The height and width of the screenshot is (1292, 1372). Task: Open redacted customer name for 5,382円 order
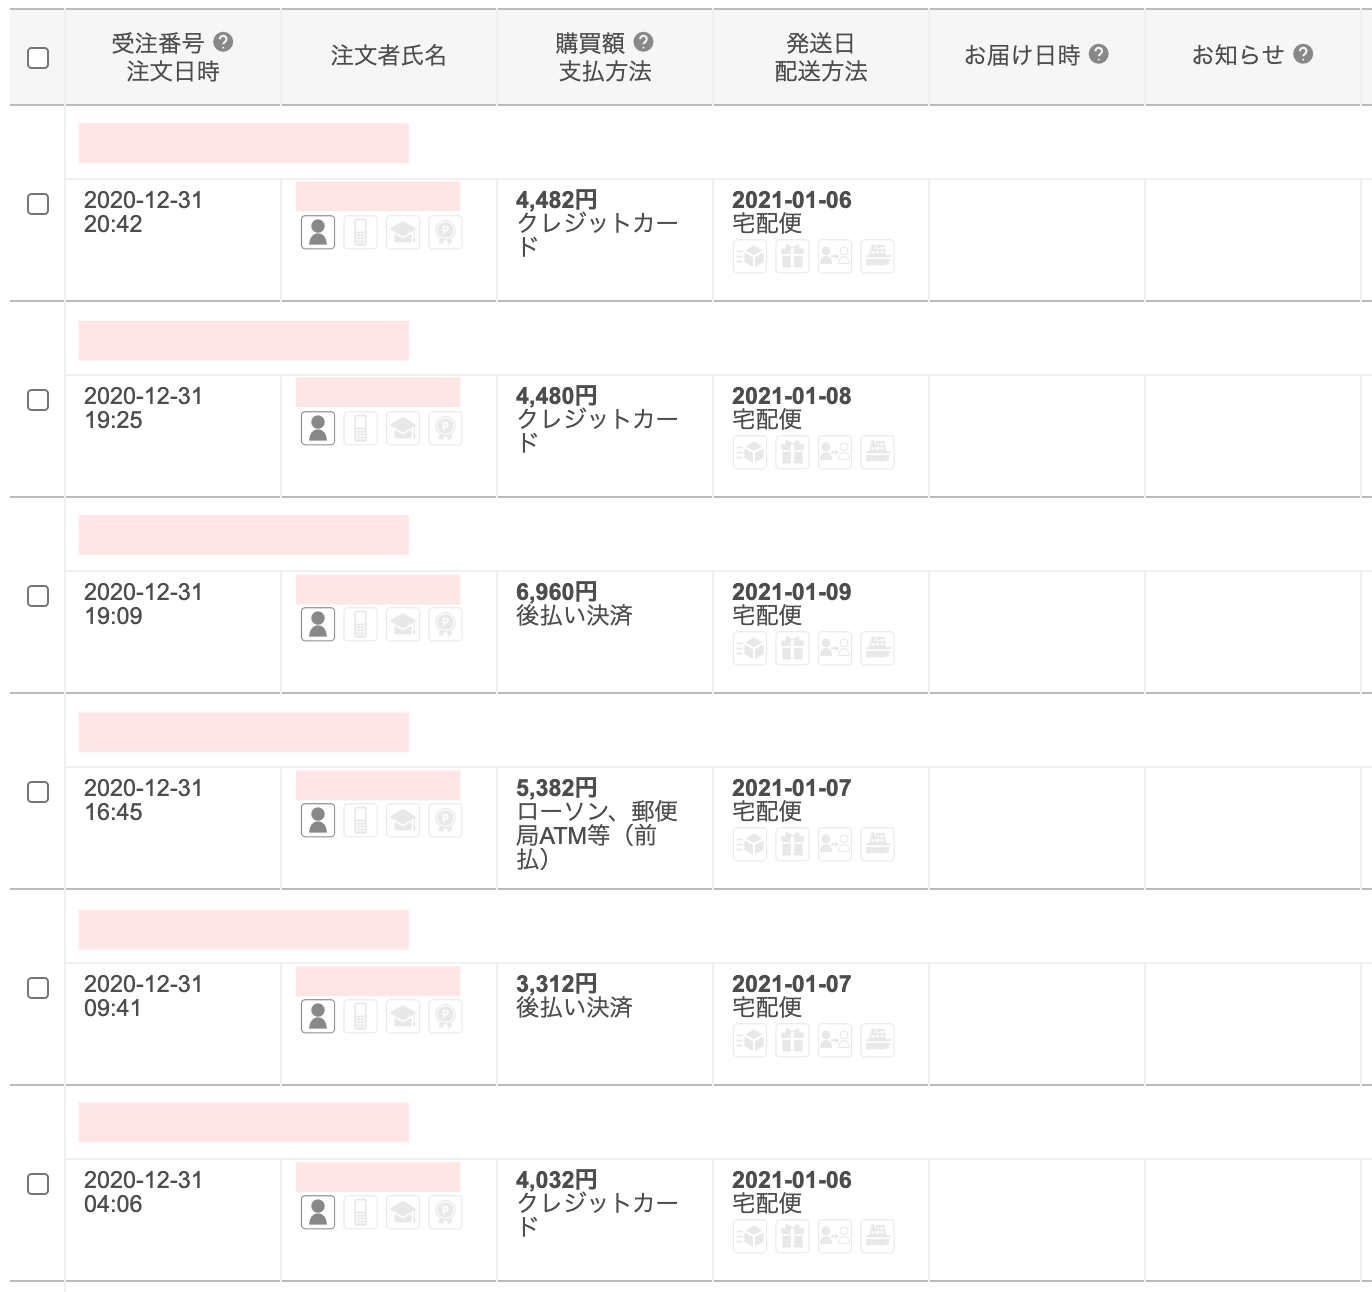click(378, 785)
